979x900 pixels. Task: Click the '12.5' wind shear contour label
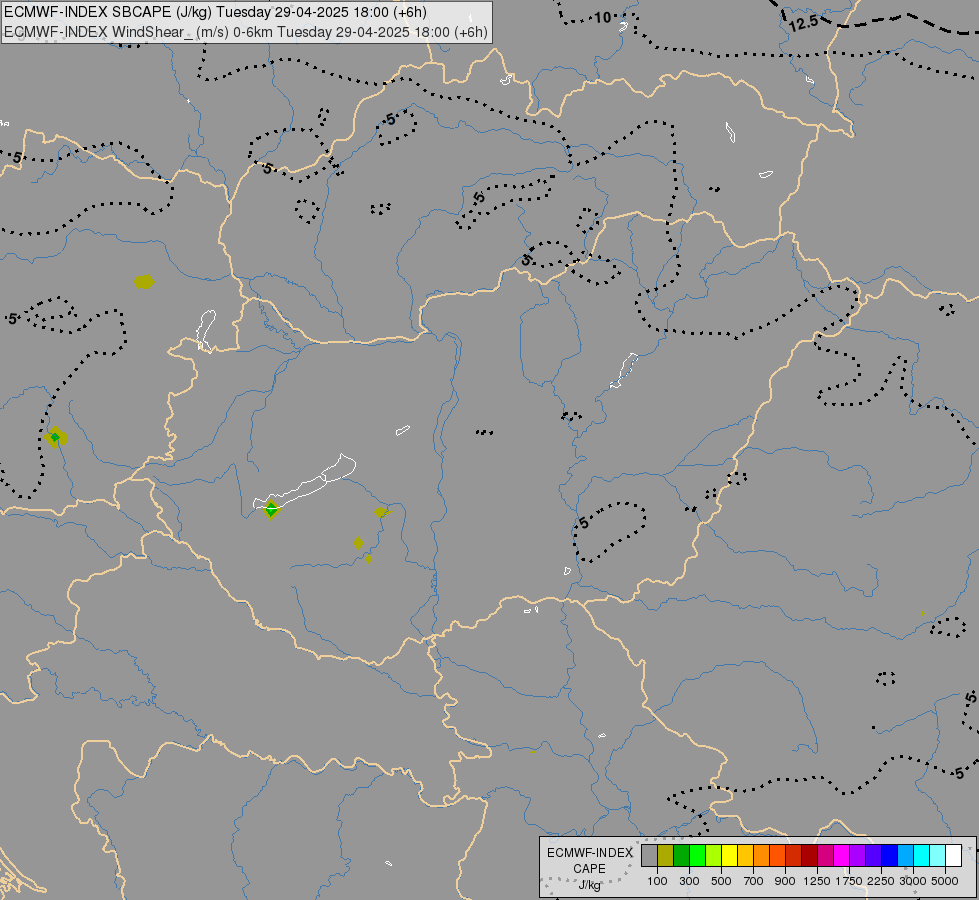click(x=803, y=24)
